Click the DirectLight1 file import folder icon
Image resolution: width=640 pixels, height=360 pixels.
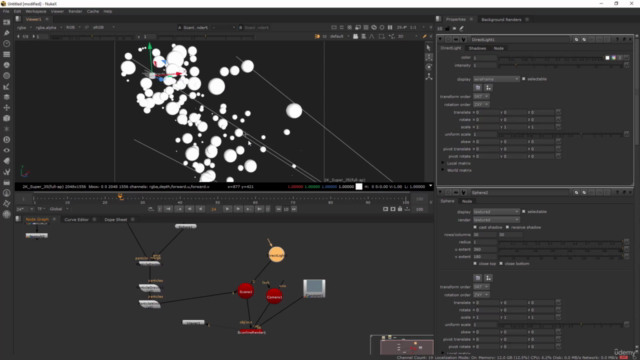click(478, 87)
